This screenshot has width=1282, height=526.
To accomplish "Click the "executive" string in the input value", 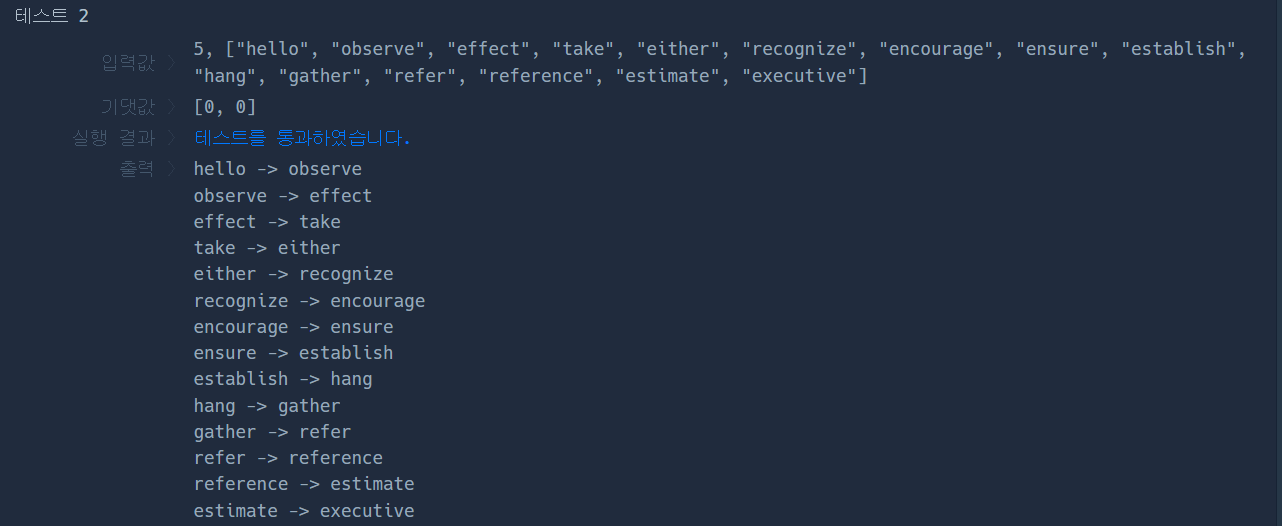I will pos(799,76).
